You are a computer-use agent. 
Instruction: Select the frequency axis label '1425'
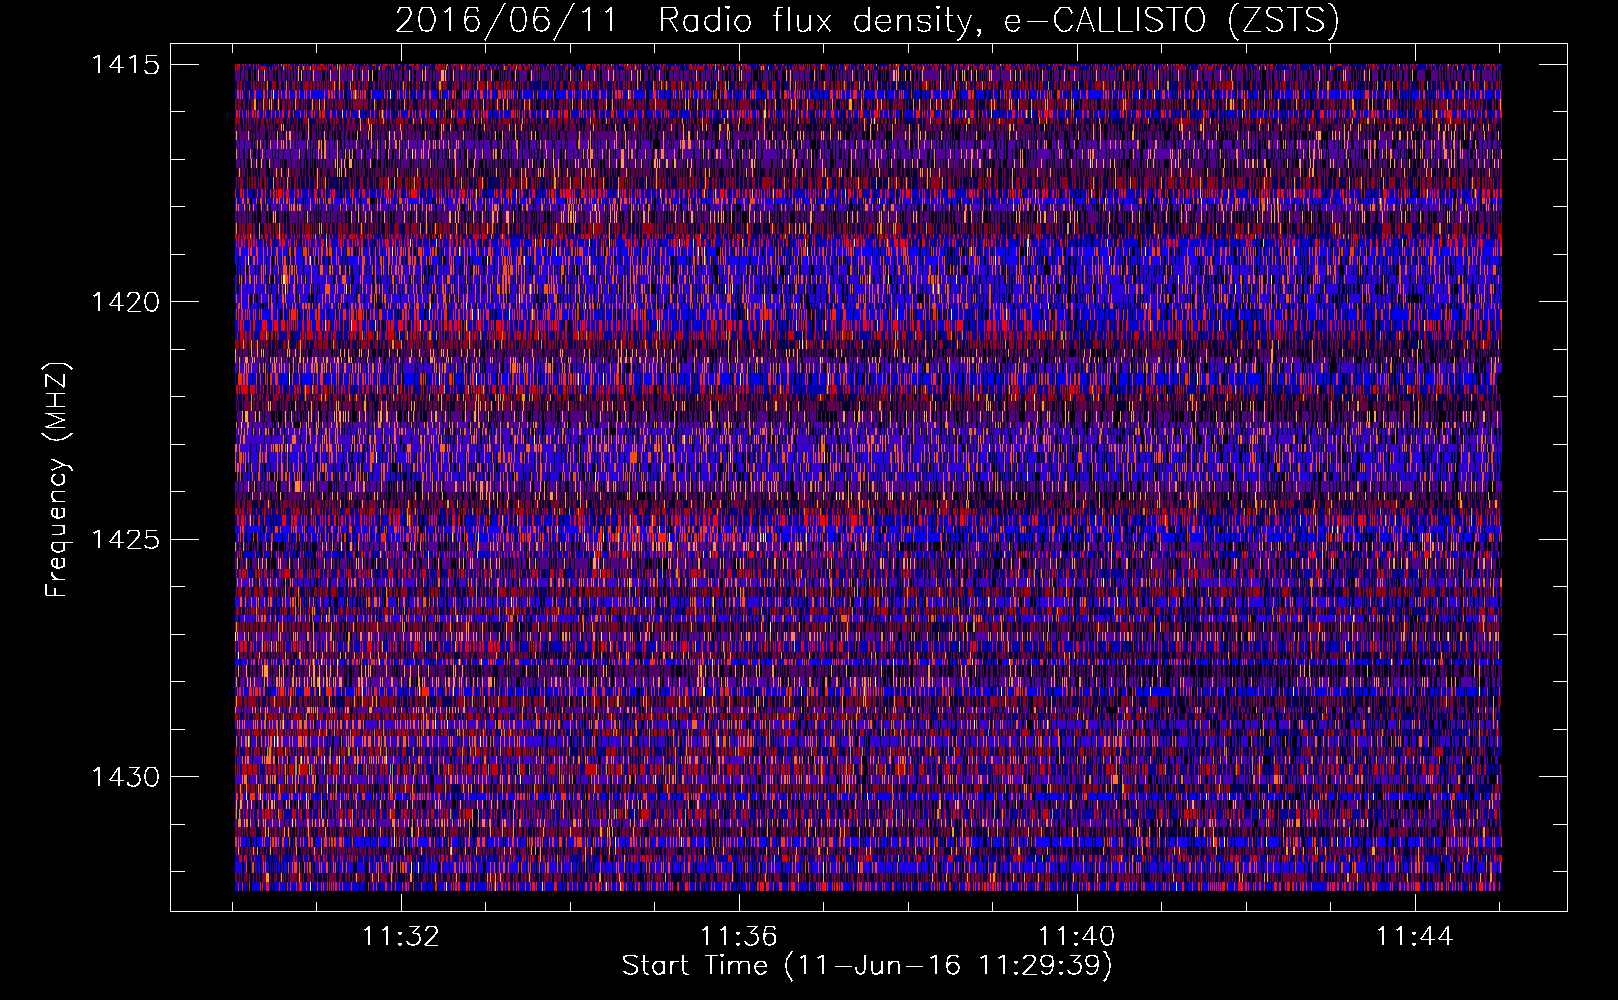point(125,540)
